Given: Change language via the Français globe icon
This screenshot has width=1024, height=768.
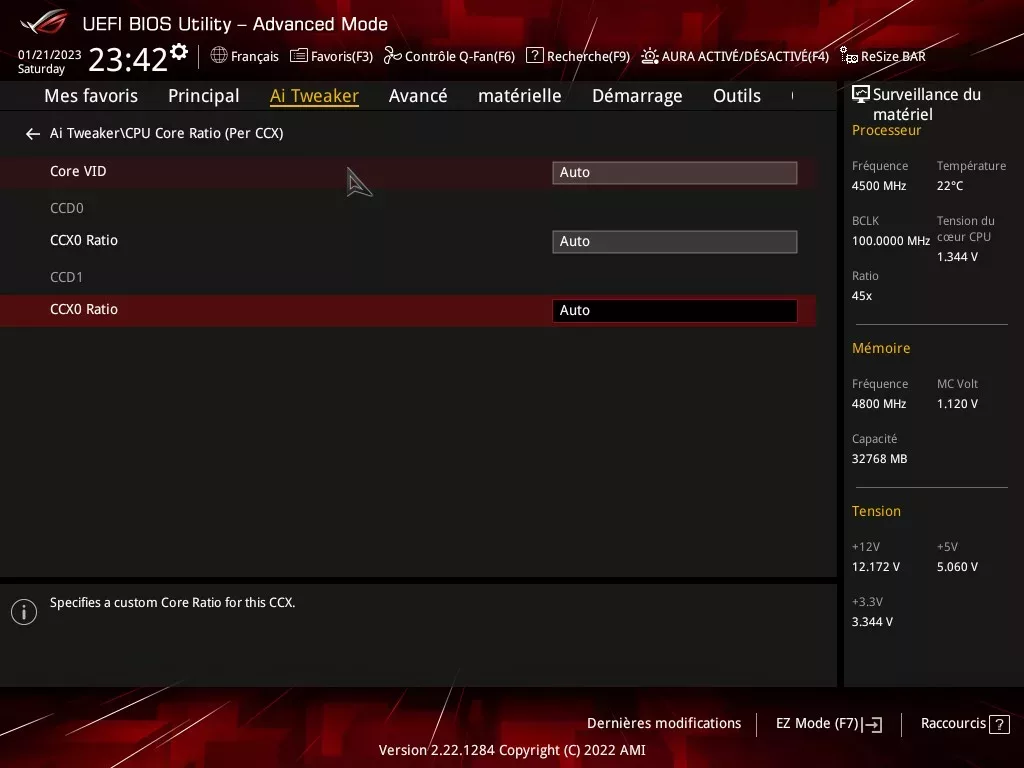Looking at the screenshot, I should [x=219, y=56].
